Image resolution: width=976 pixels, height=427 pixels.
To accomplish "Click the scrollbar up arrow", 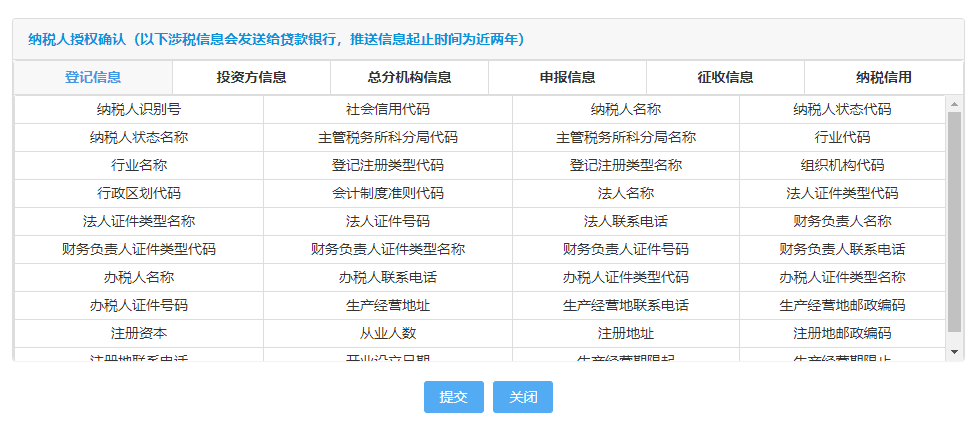I will (954, 103).
